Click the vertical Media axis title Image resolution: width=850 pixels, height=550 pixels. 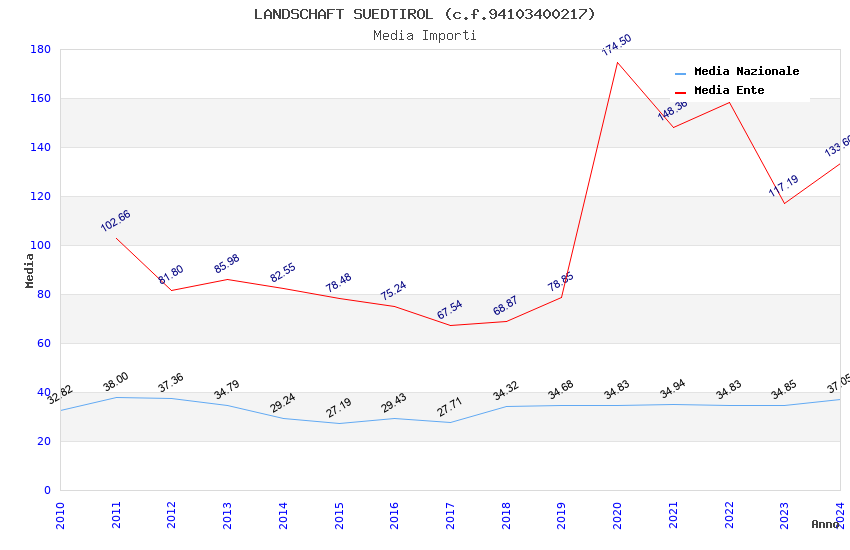pyautogui.click(x=29, y=270)
